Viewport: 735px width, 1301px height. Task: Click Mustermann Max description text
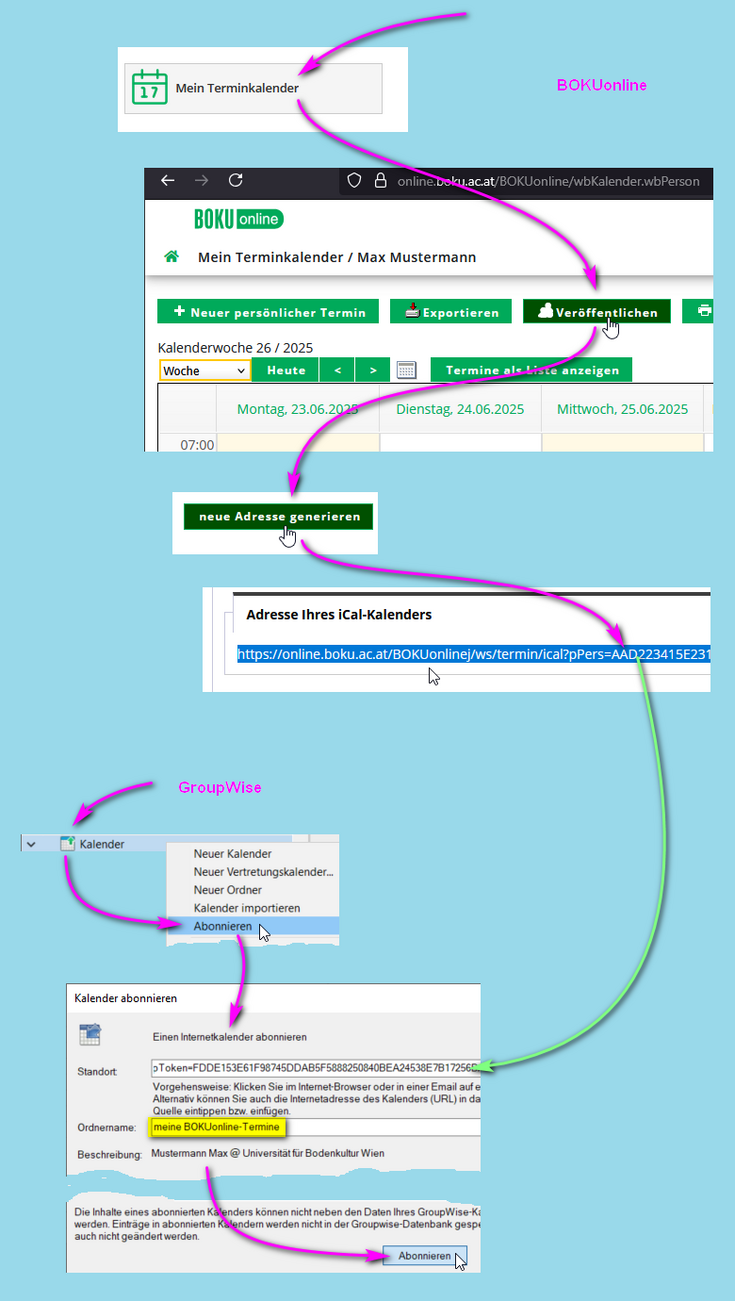pos(268,1154)
